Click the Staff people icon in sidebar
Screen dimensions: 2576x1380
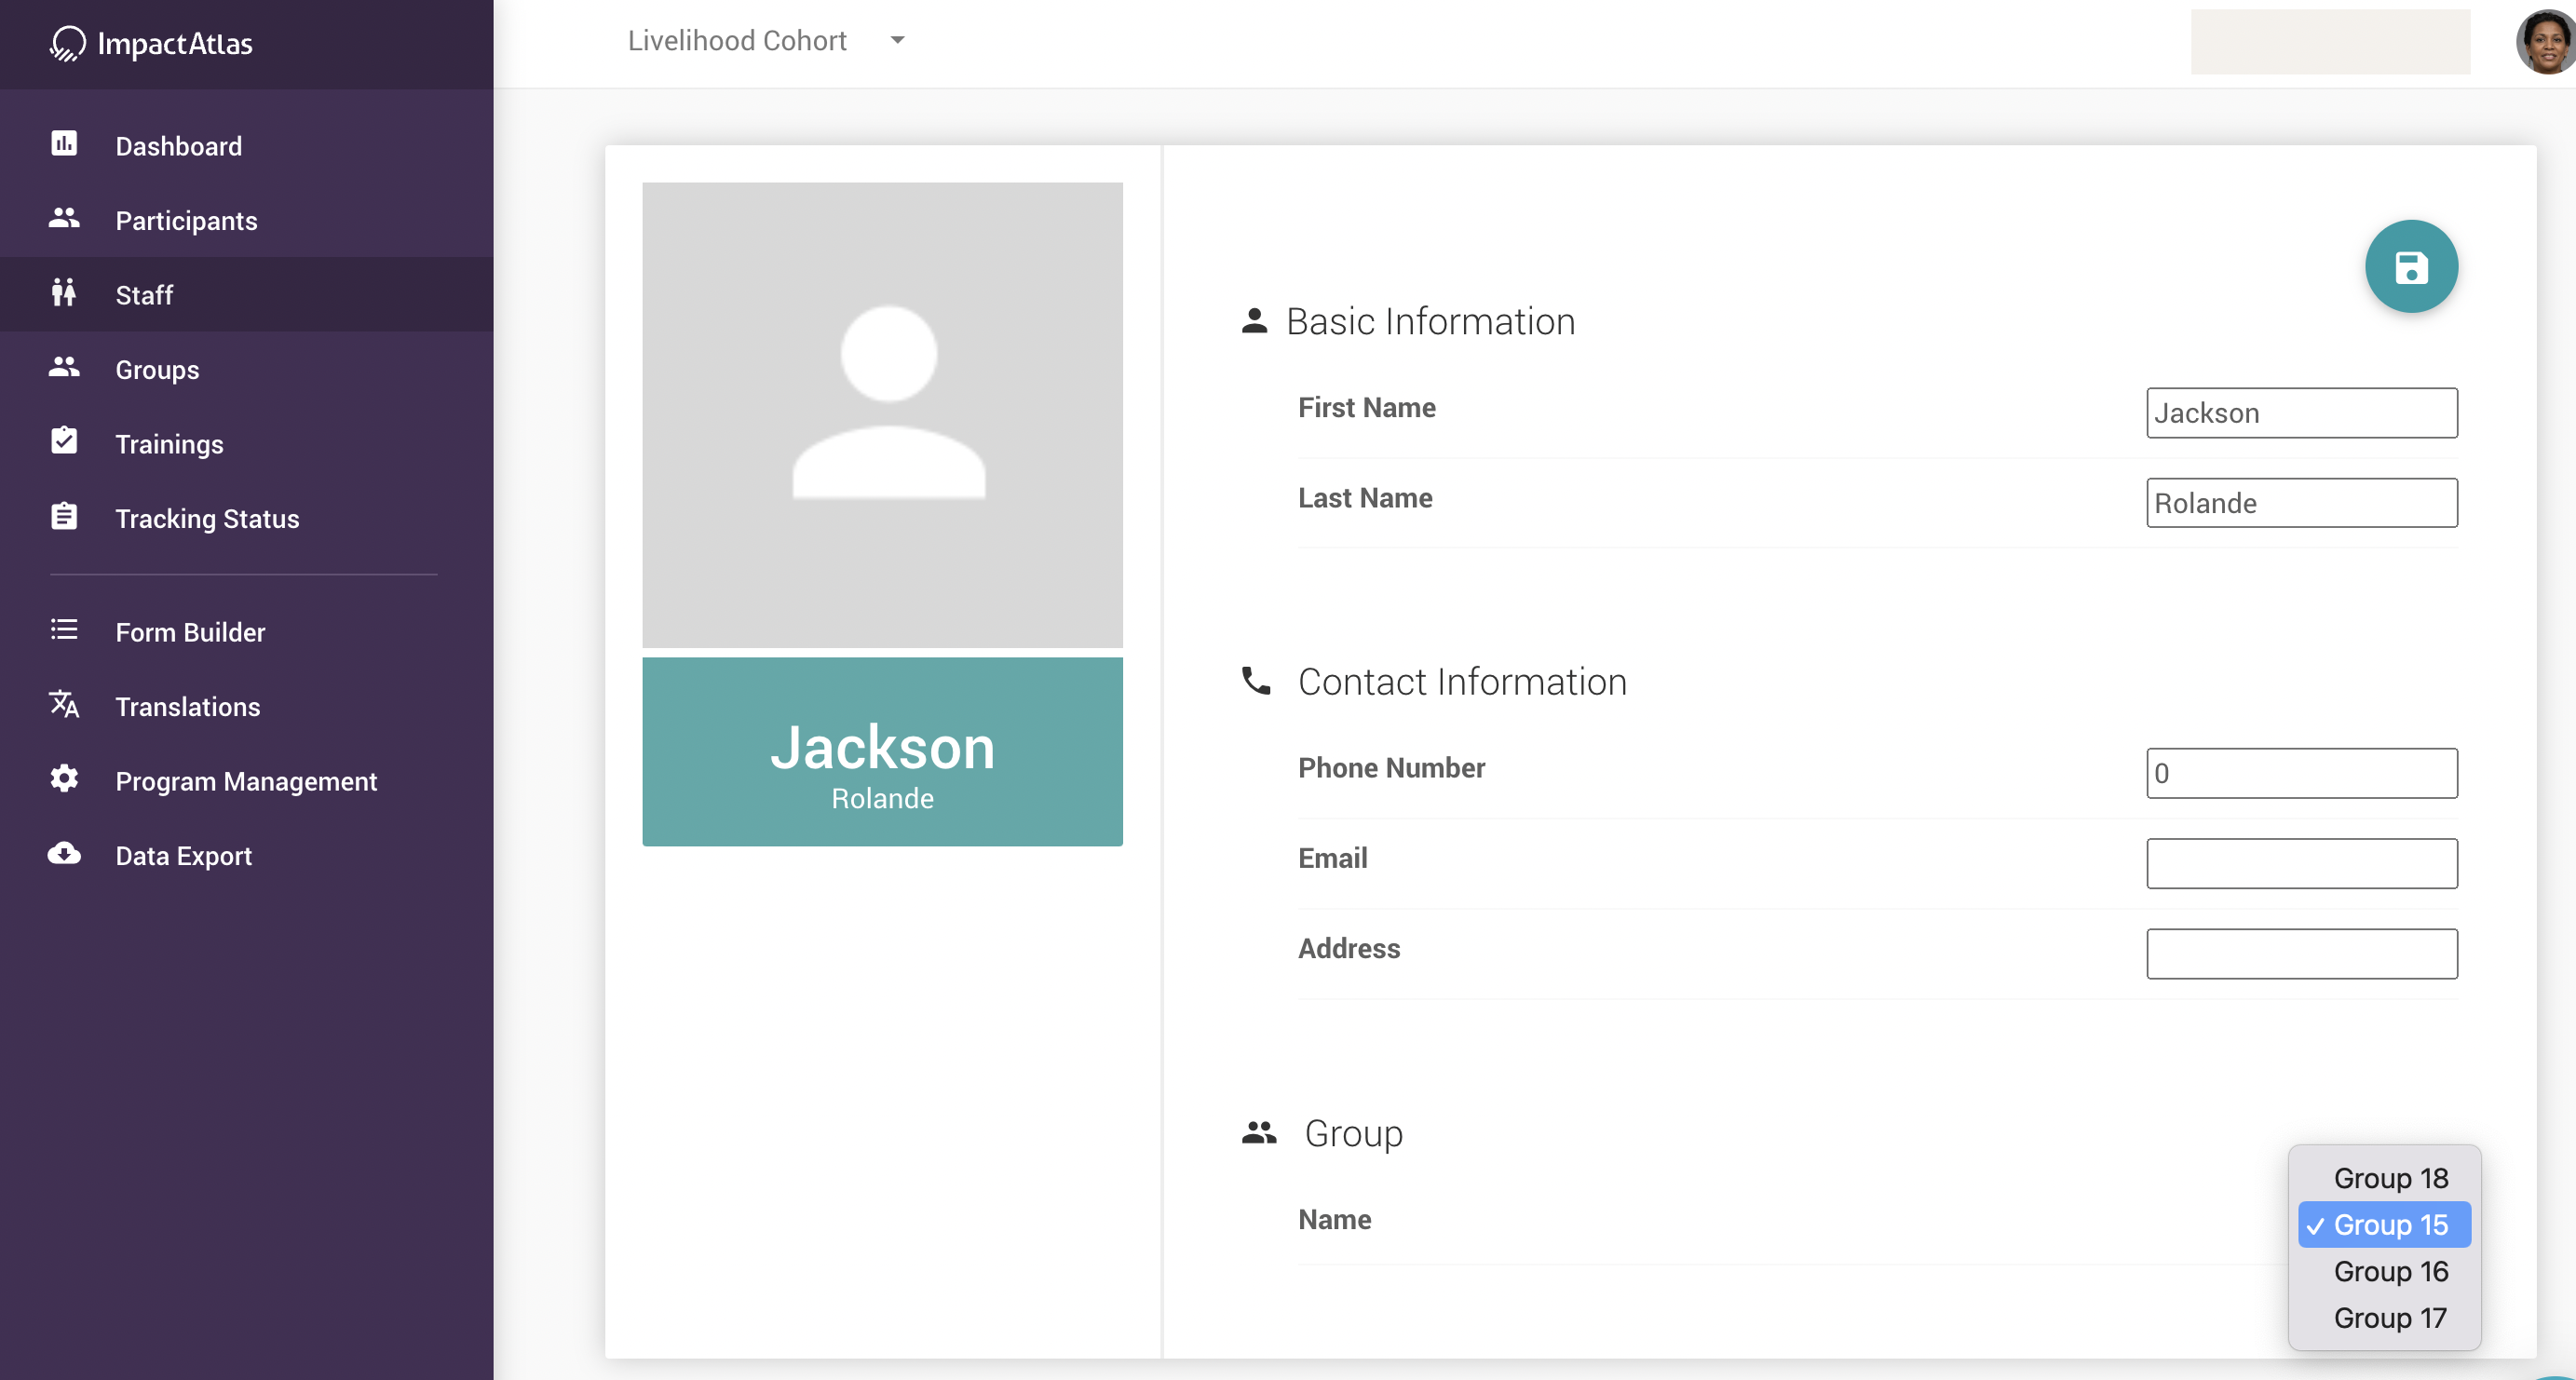[64, 293]
